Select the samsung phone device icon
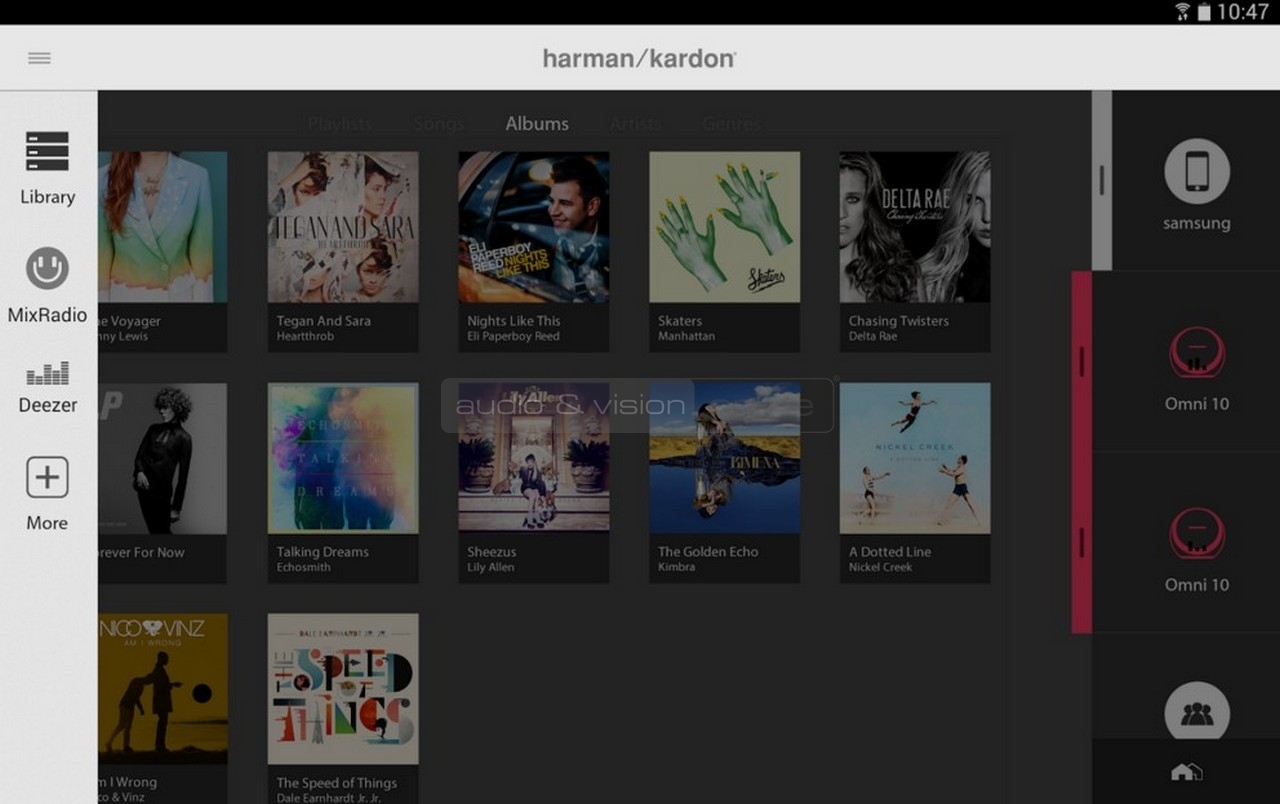1280x804 pixels. 1197,171
